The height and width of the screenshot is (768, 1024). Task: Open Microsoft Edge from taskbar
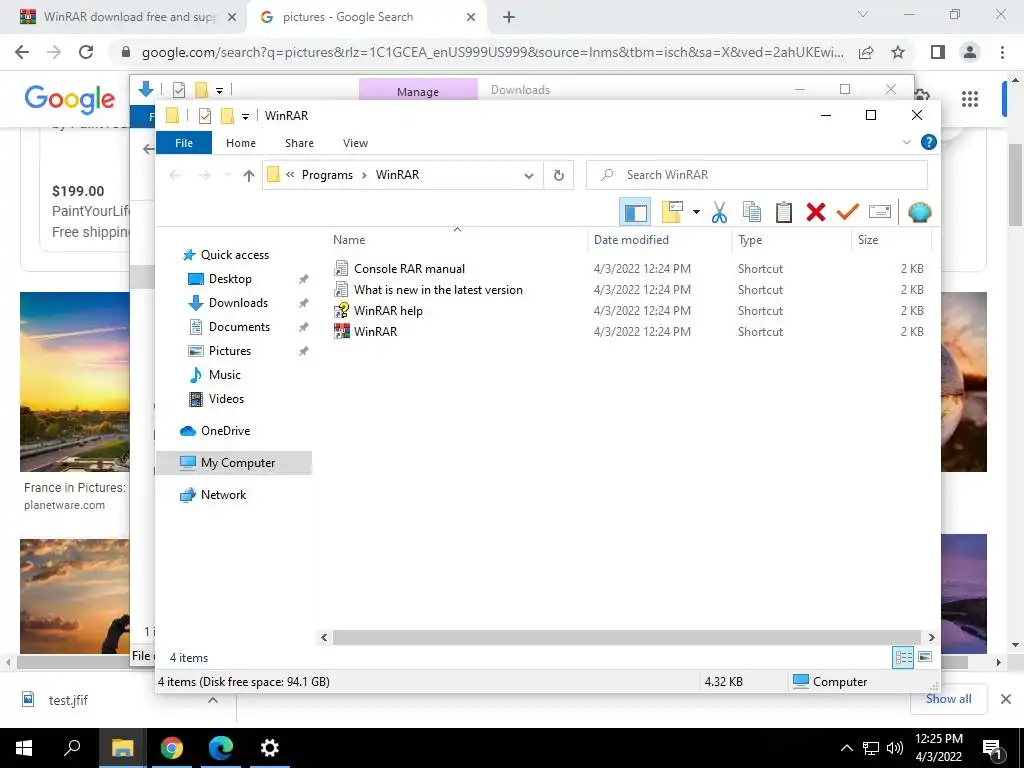(x=221, y=748)
